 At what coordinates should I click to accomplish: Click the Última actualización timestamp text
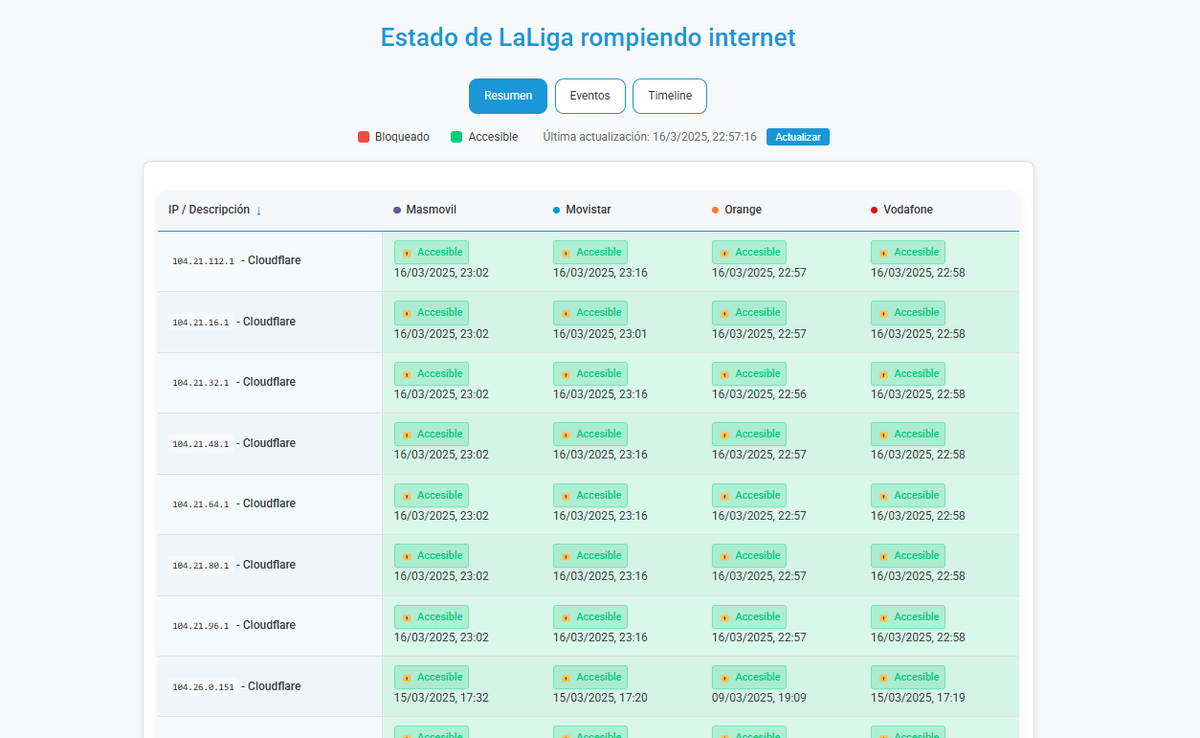click(x=647, y=136)
